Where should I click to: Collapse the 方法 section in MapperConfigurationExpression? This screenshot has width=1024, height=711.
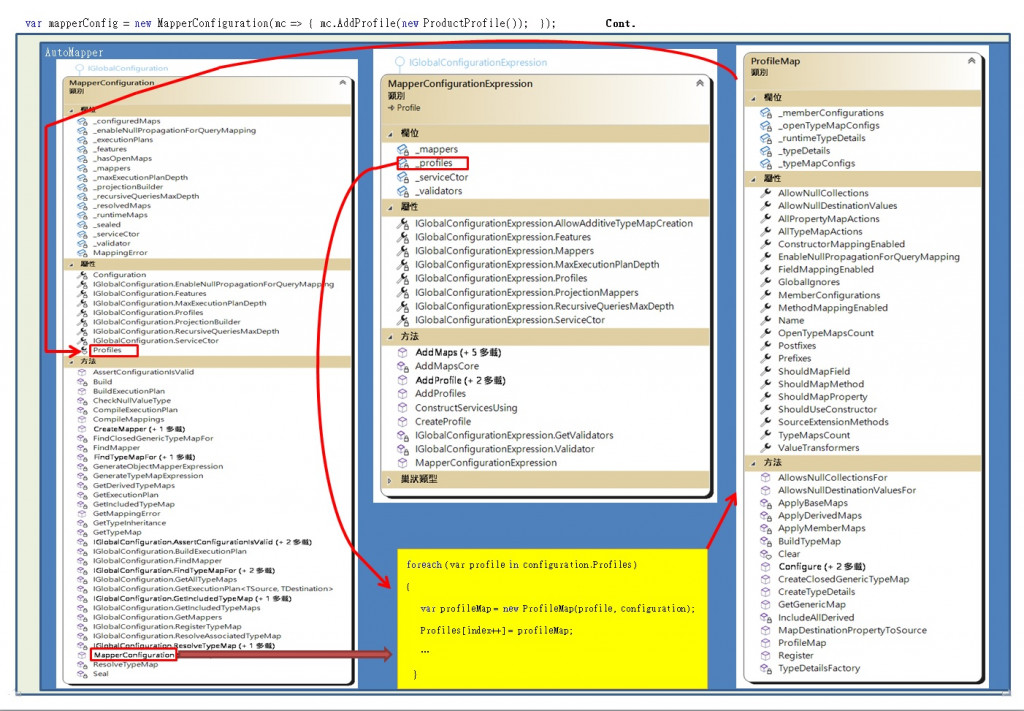tap(390, 338)
